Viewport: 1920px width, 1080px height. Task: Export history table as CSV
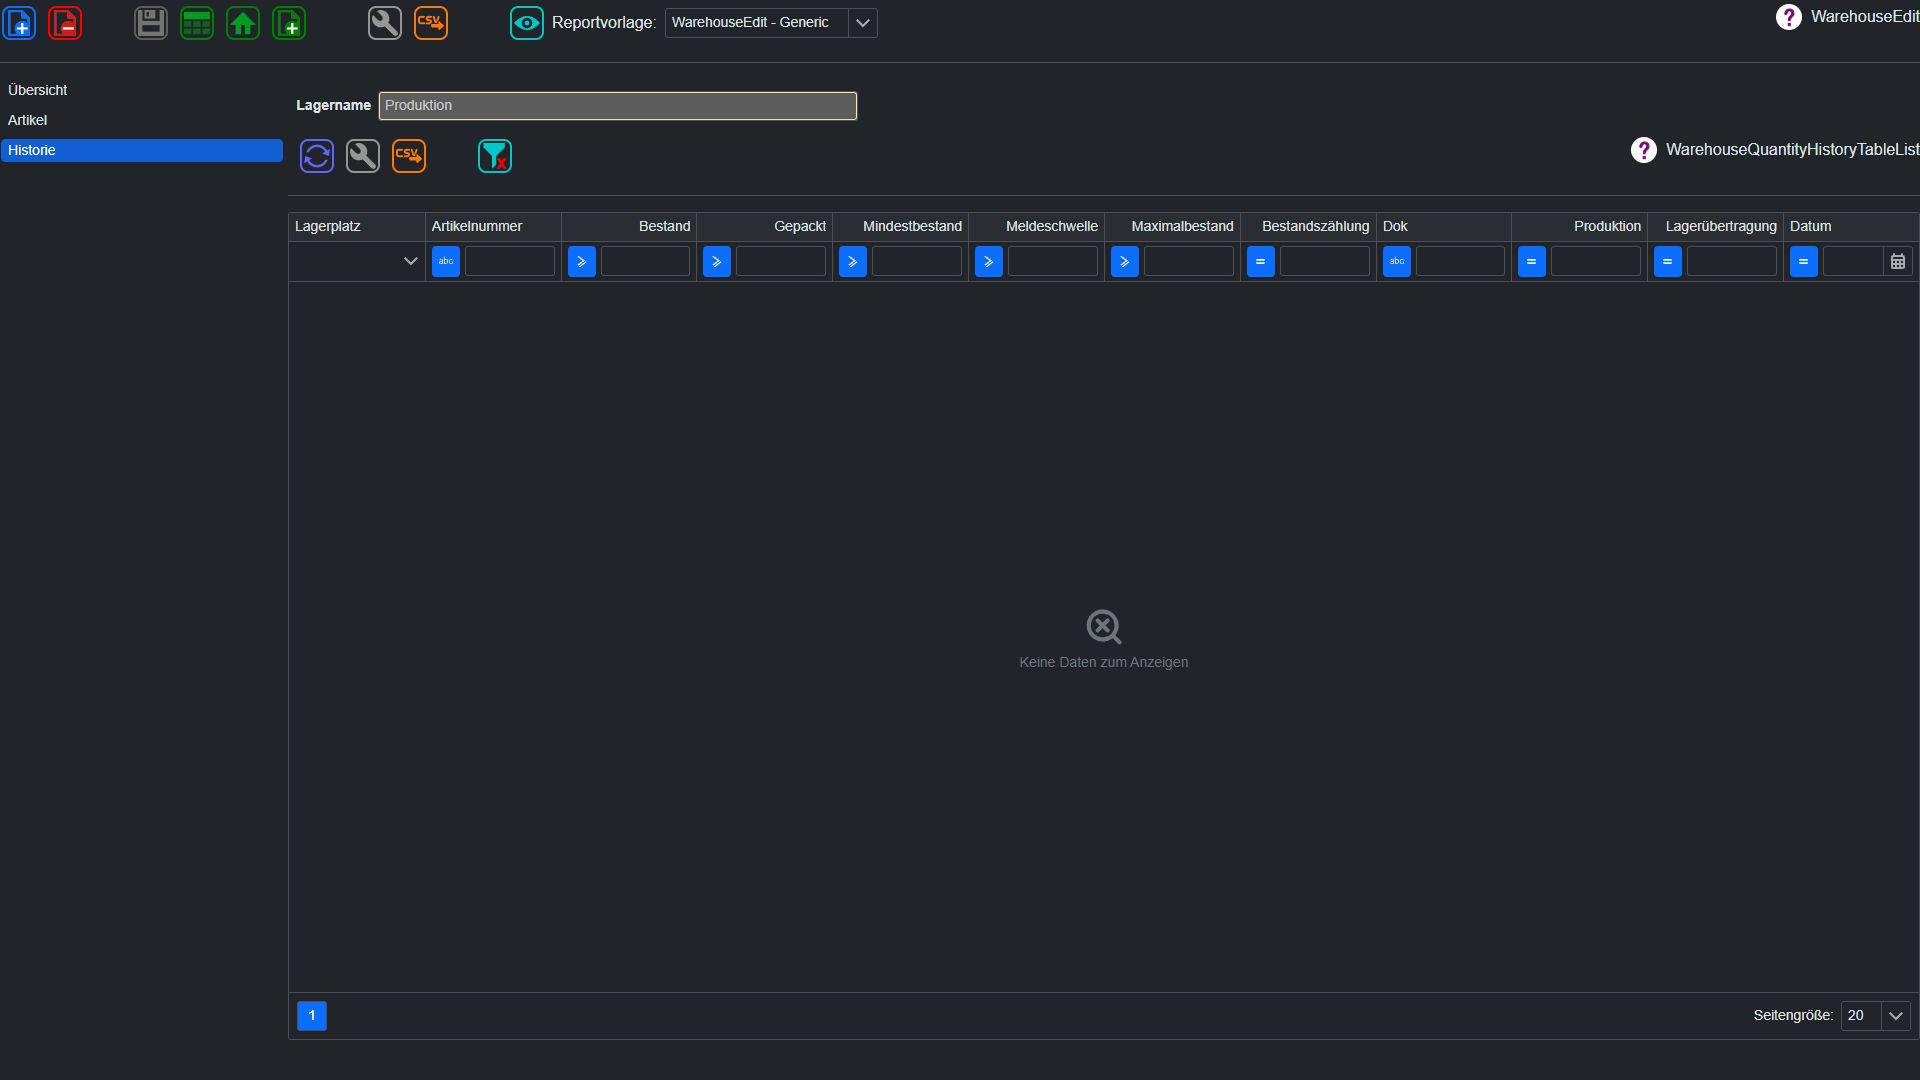(409, 156)
